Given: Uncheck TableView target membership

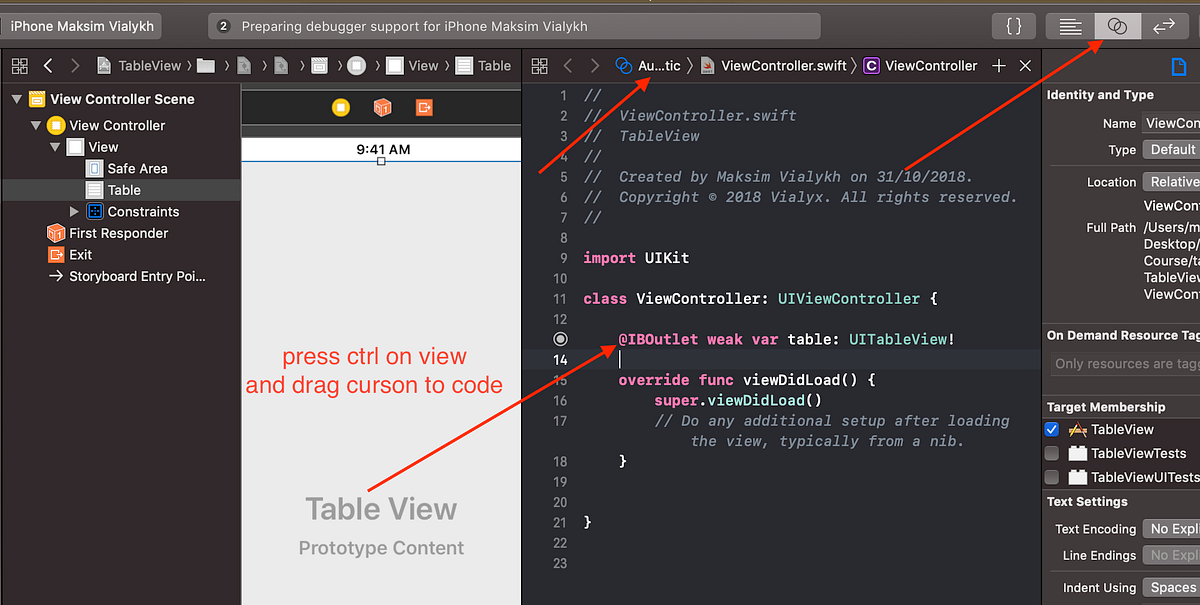Looking at the screenshot, I should coord(1051,429).
